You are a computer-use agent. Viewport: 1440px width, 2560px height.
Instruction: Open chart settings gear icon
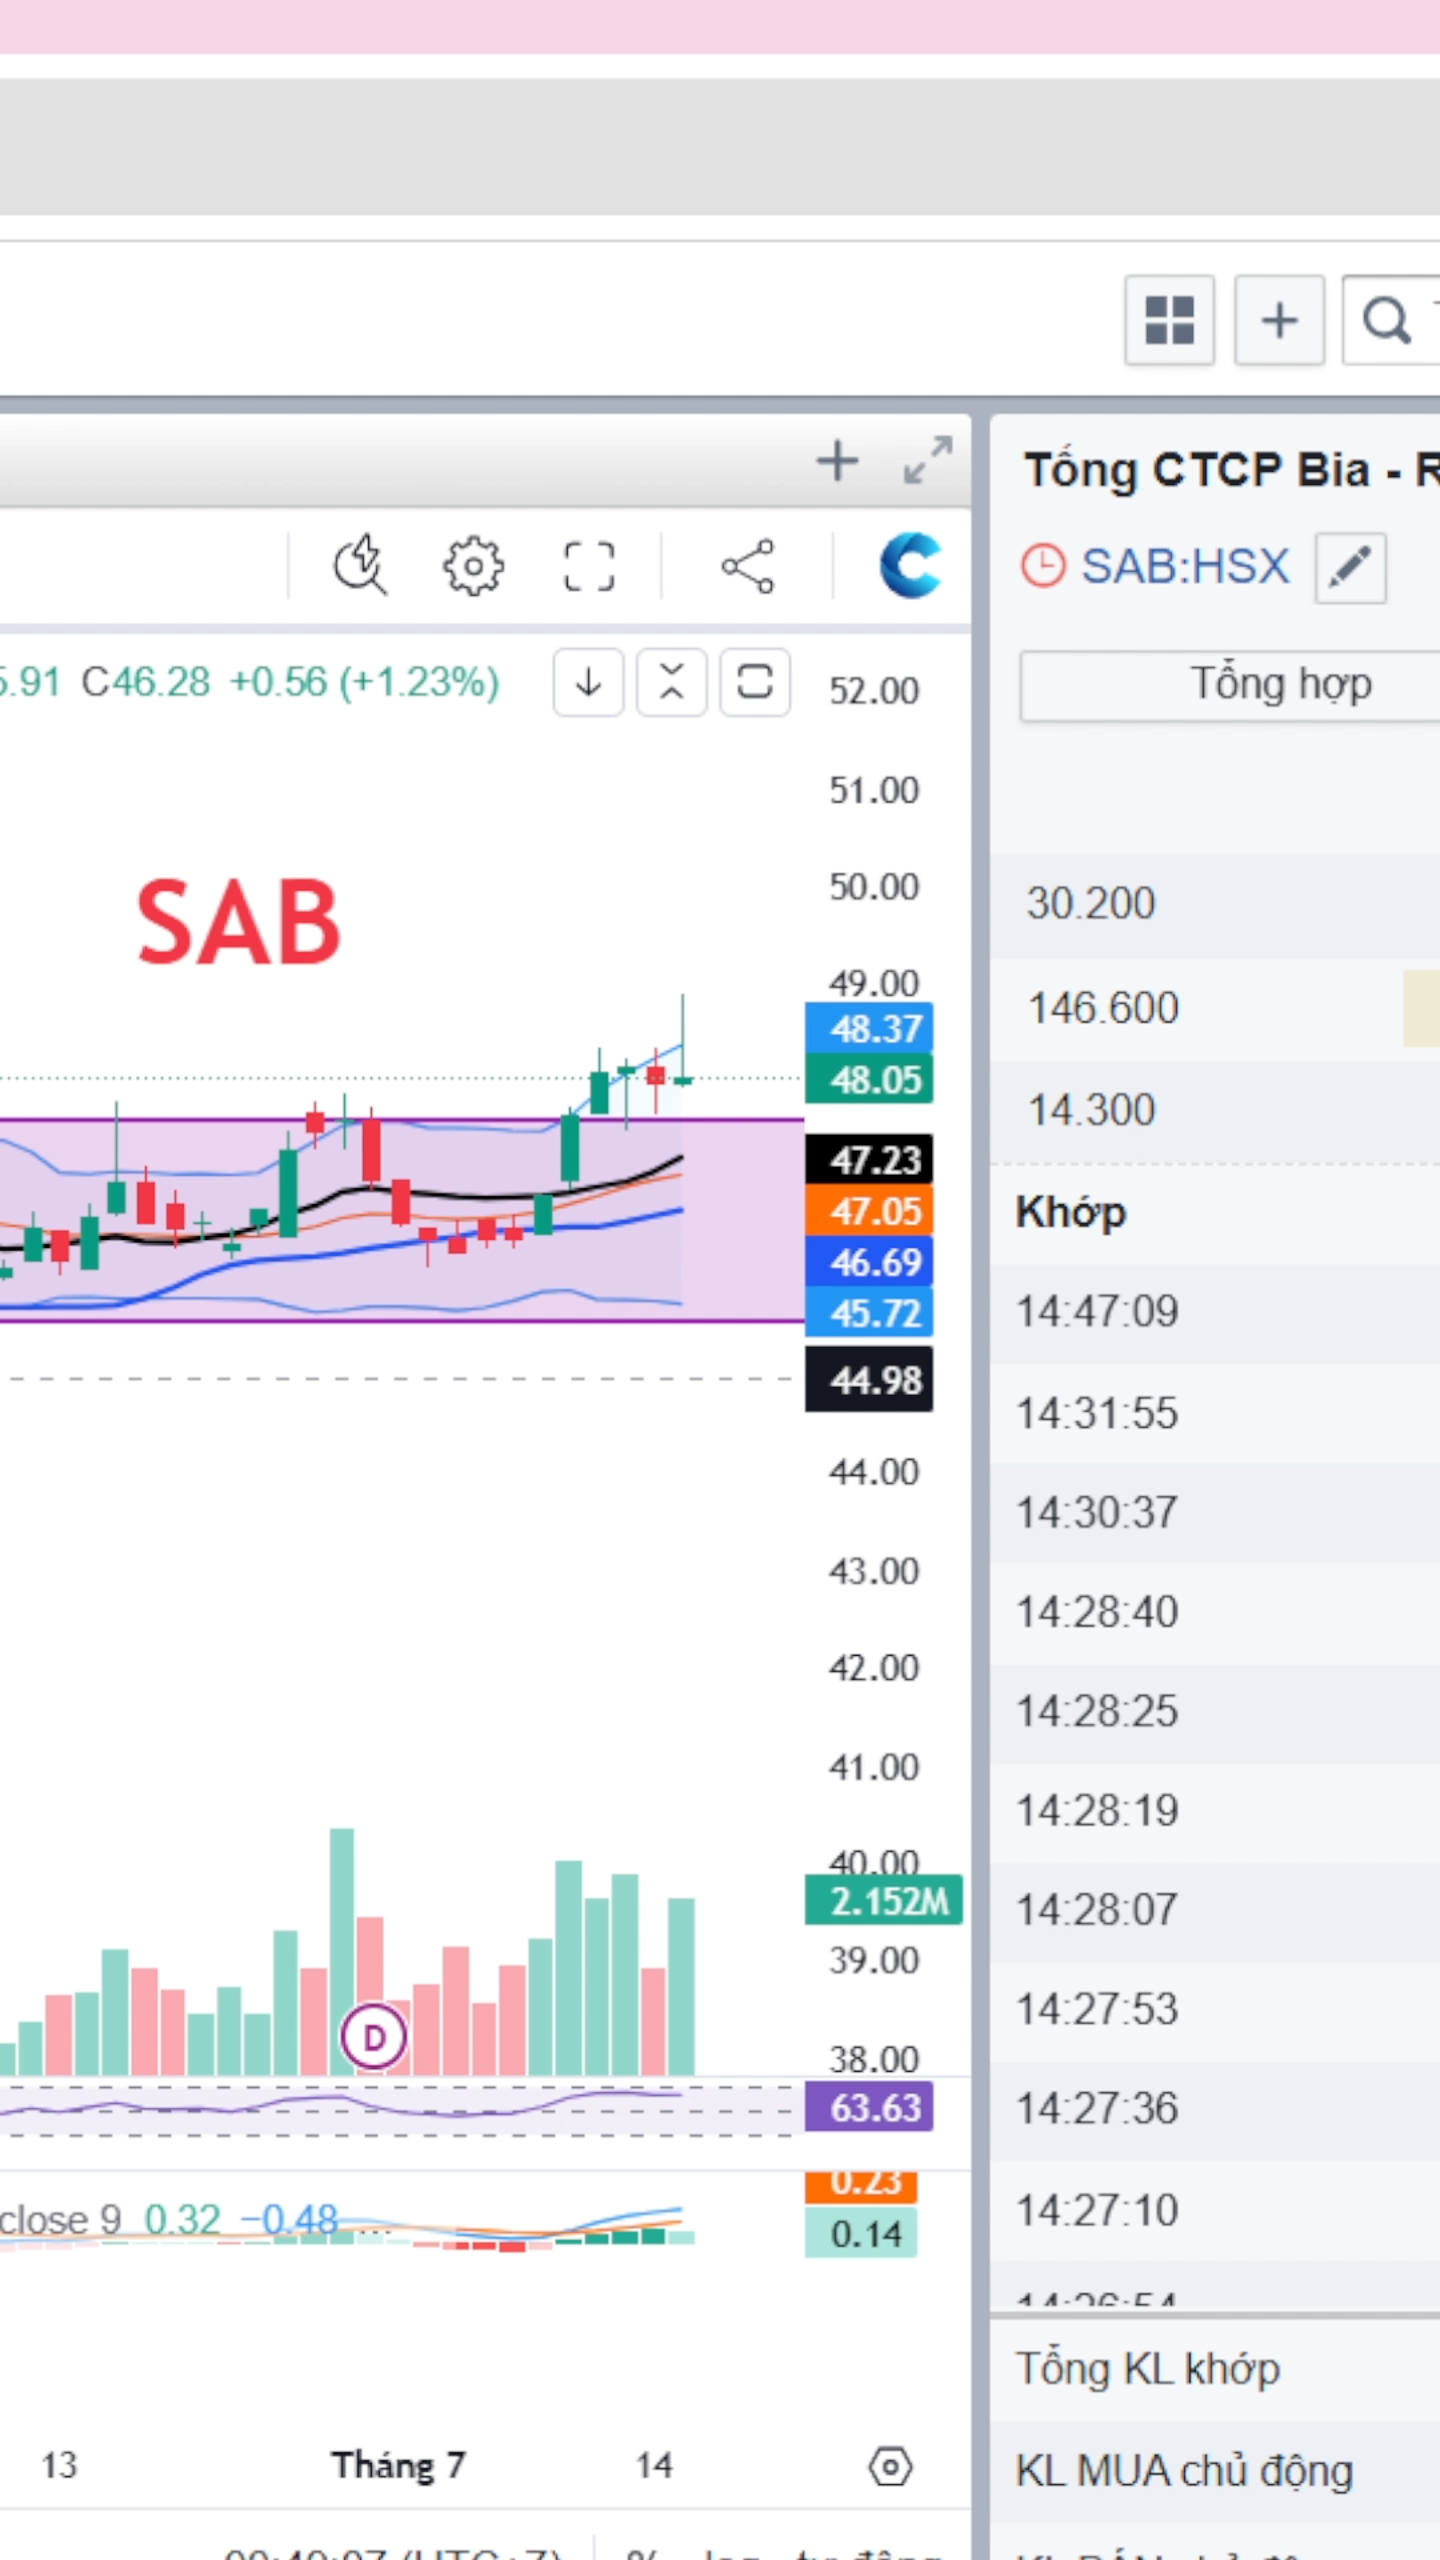click(473, 567)
